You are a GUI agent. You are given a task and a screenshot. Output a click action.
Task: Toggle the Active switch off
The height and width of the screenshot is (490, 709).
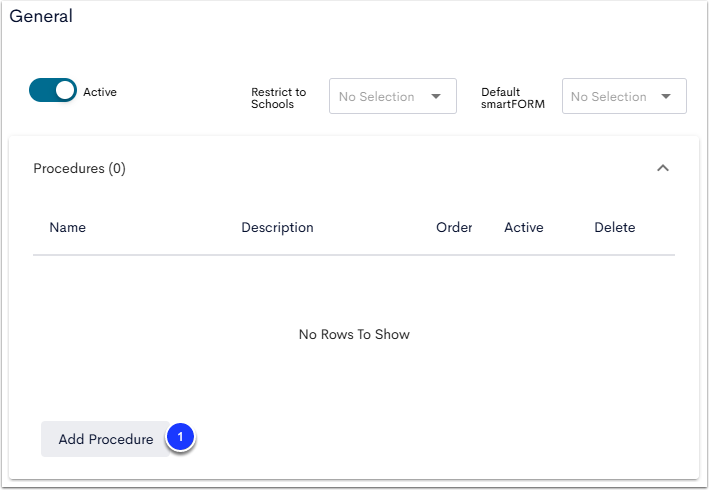point(53,90)
